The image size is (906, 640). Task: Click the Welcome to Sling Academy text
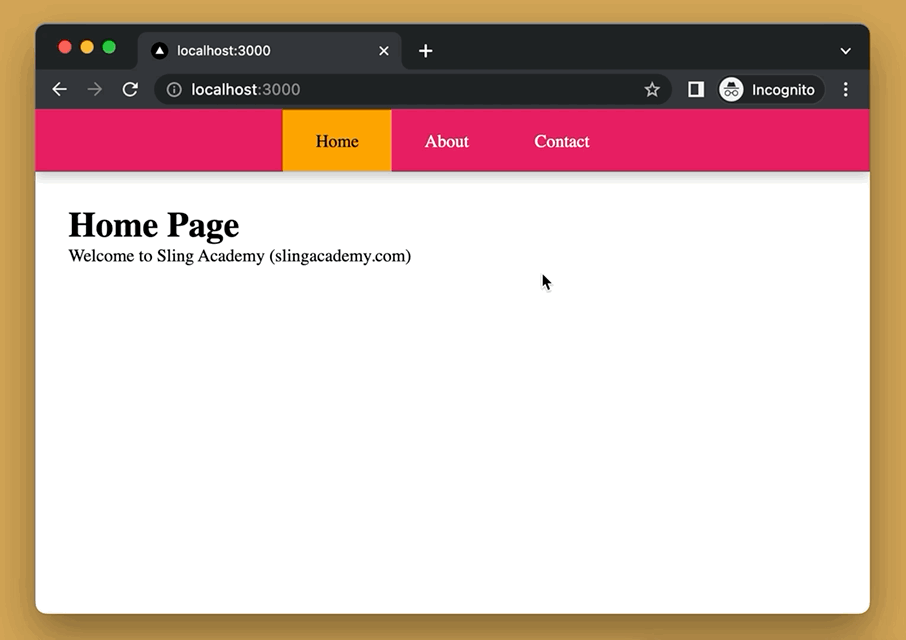[x=240, y=256]
